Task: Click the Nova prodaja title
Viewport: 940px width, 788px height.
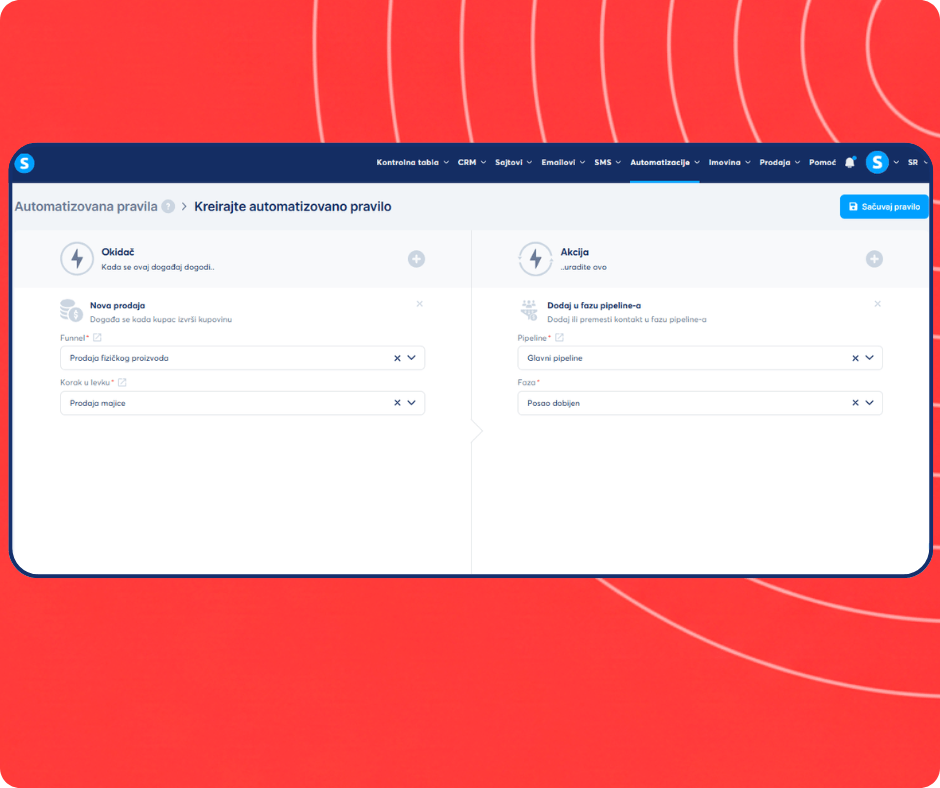Action: point(118,305)
